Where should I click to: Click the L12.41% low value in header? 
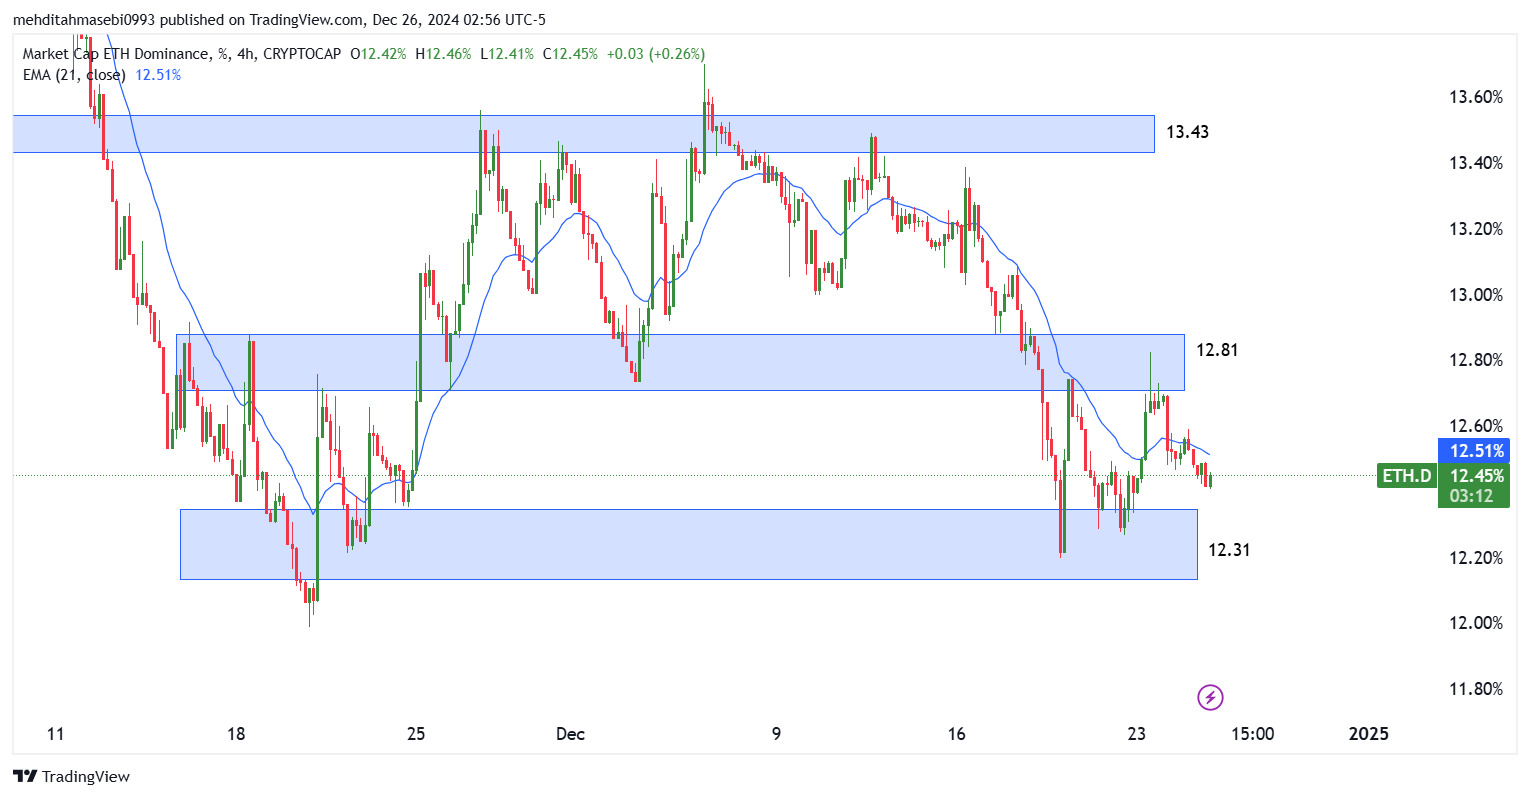(506, 54)
